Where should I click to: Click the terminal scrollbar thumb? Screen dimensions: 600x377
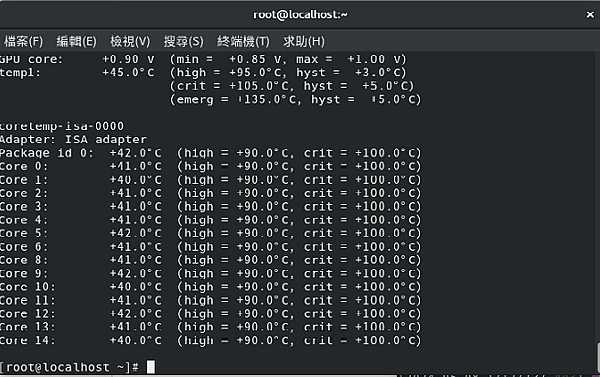click(598, 358)
